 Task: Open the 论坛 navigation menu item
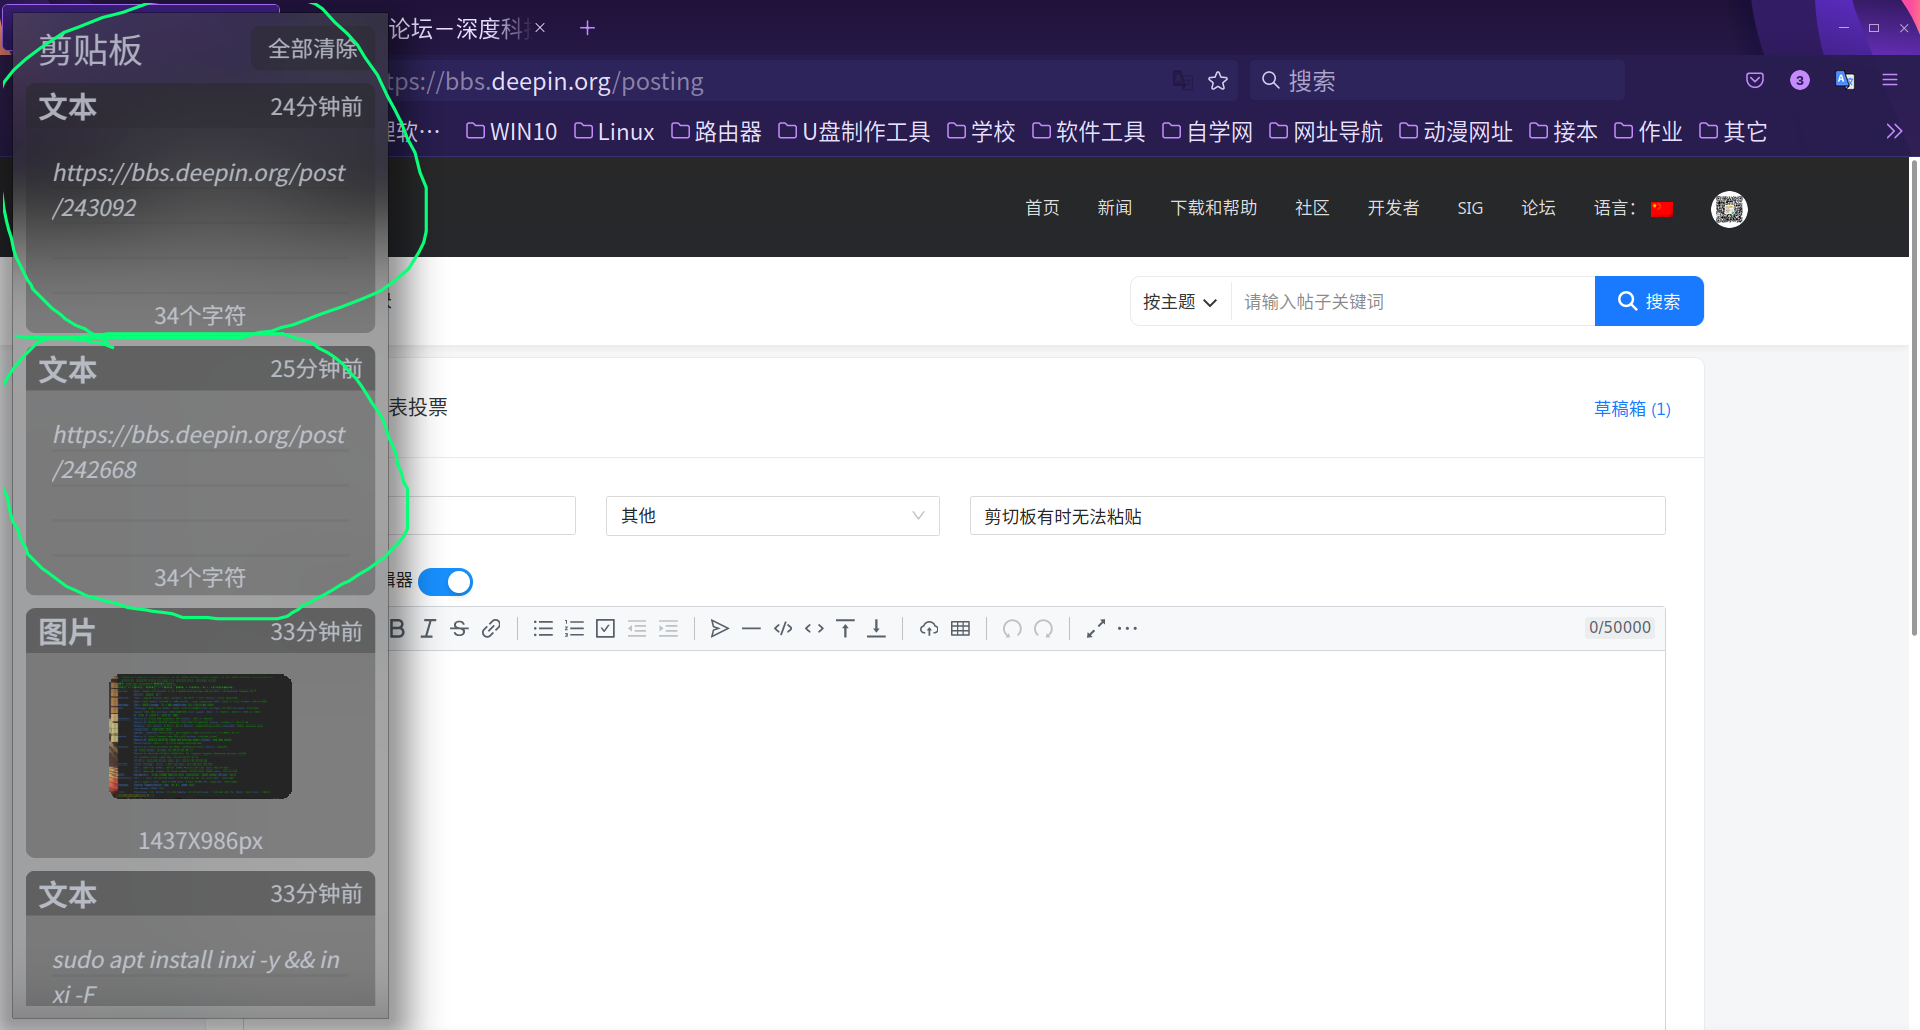tap(1538, 208)
